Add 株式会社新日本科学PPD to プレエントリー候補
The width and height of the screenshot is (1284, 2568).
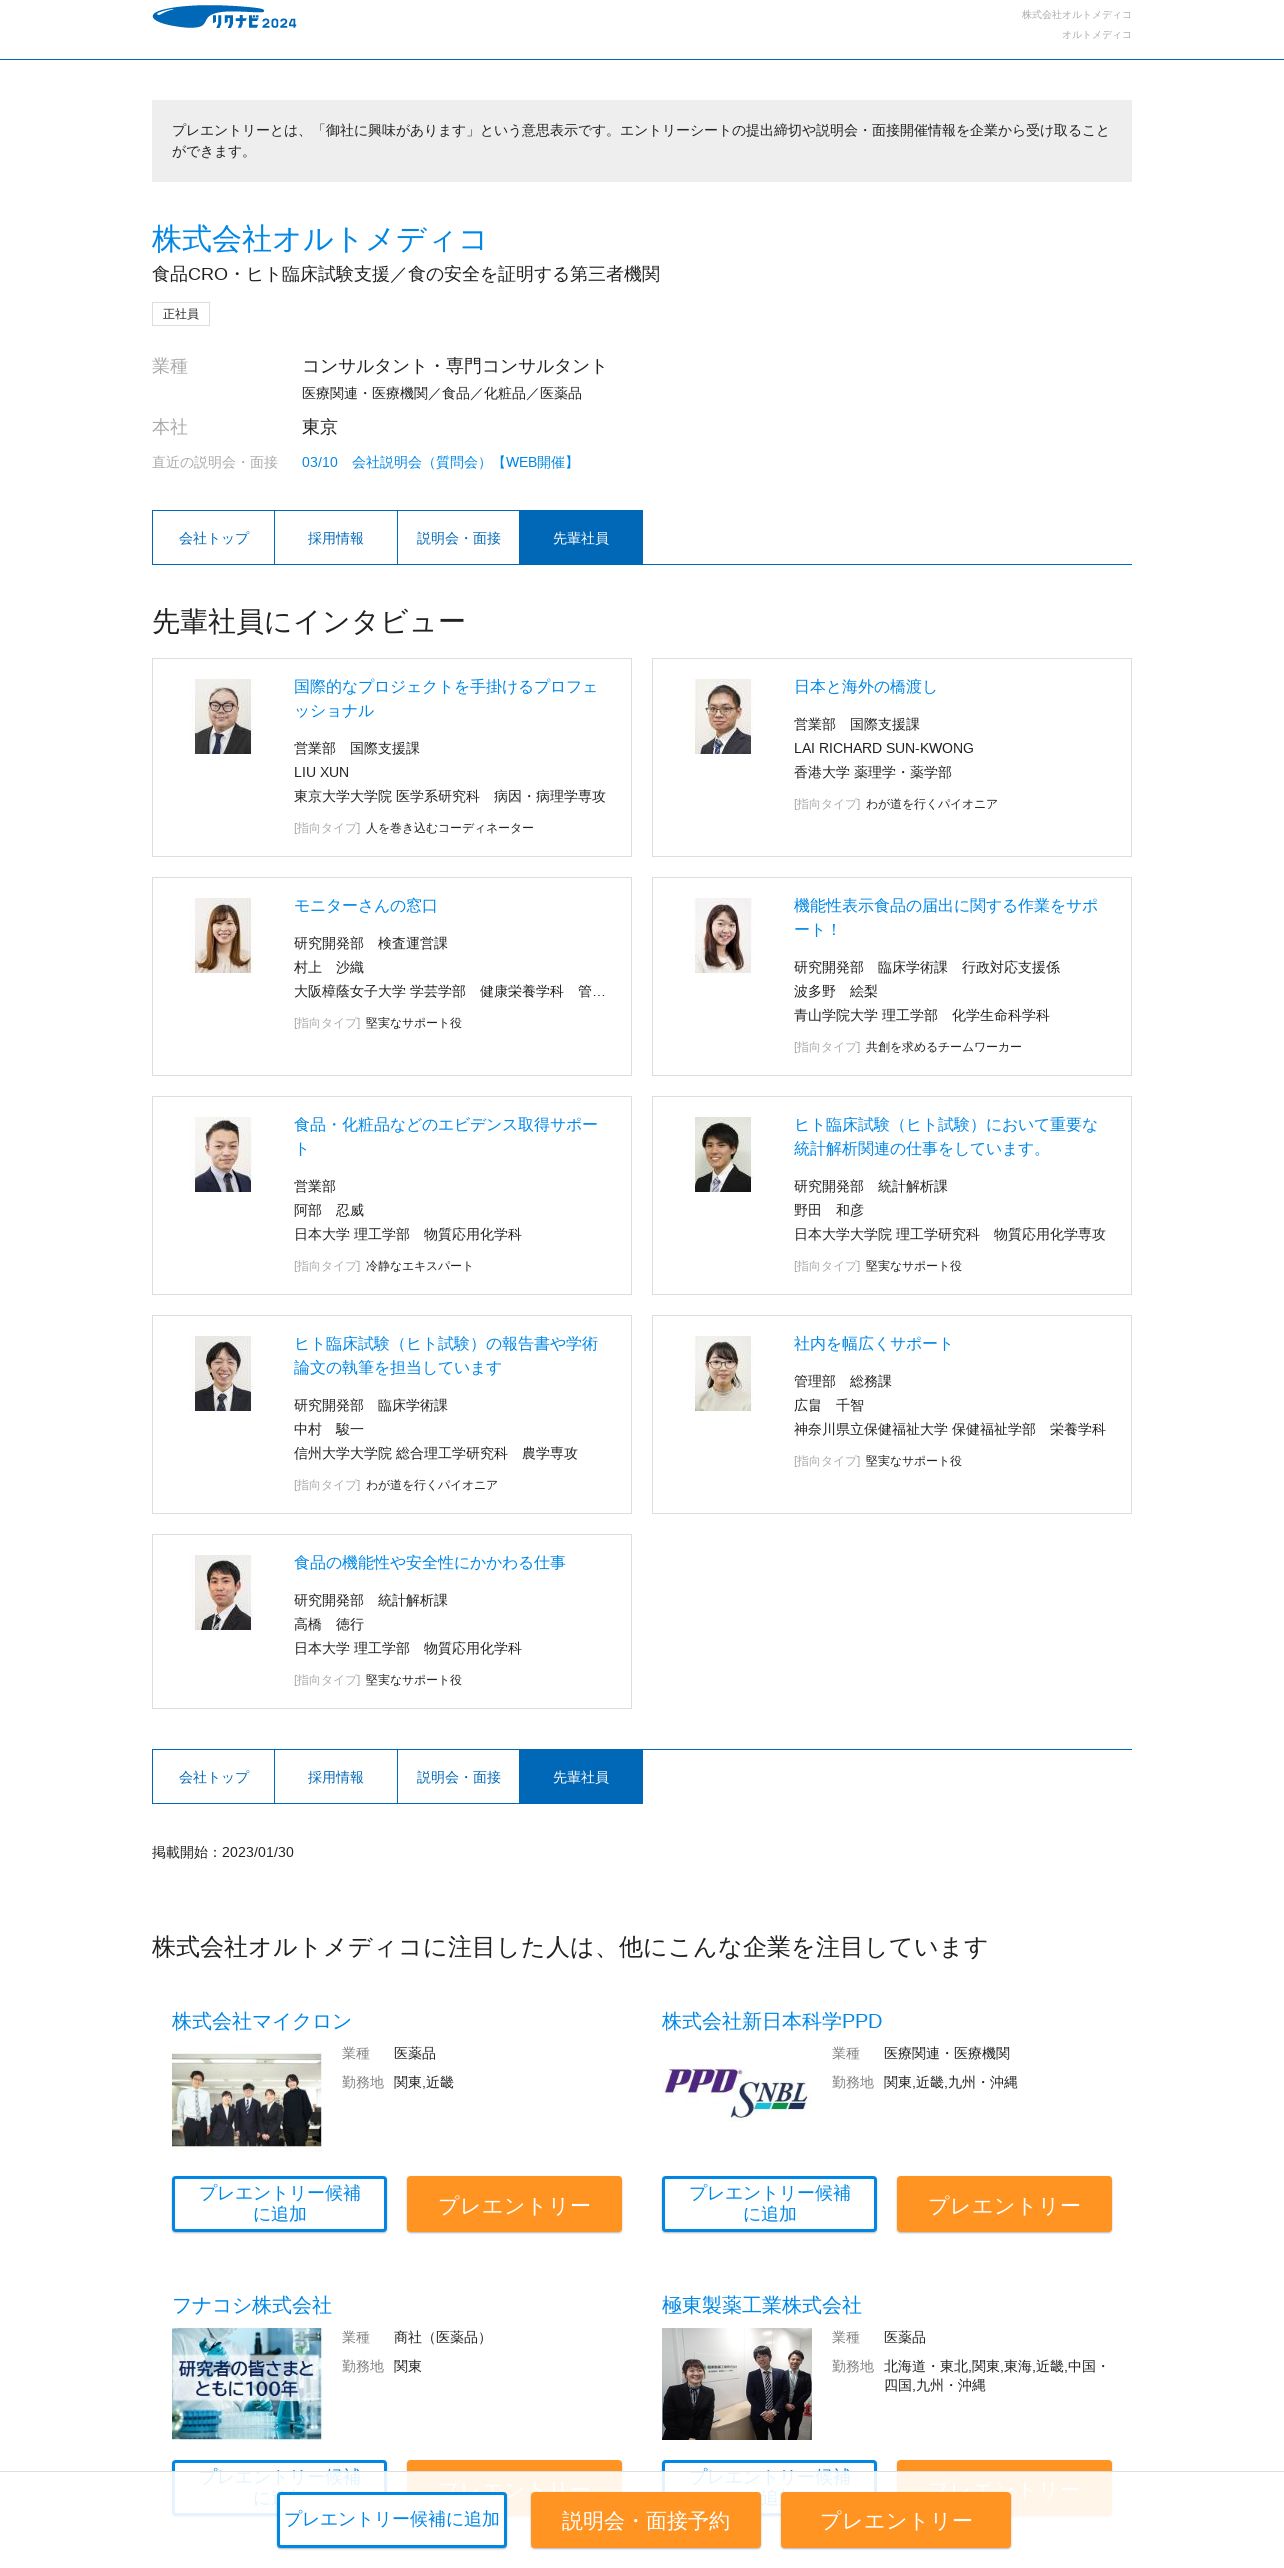pyautogui.click(x=769, y=2204)
